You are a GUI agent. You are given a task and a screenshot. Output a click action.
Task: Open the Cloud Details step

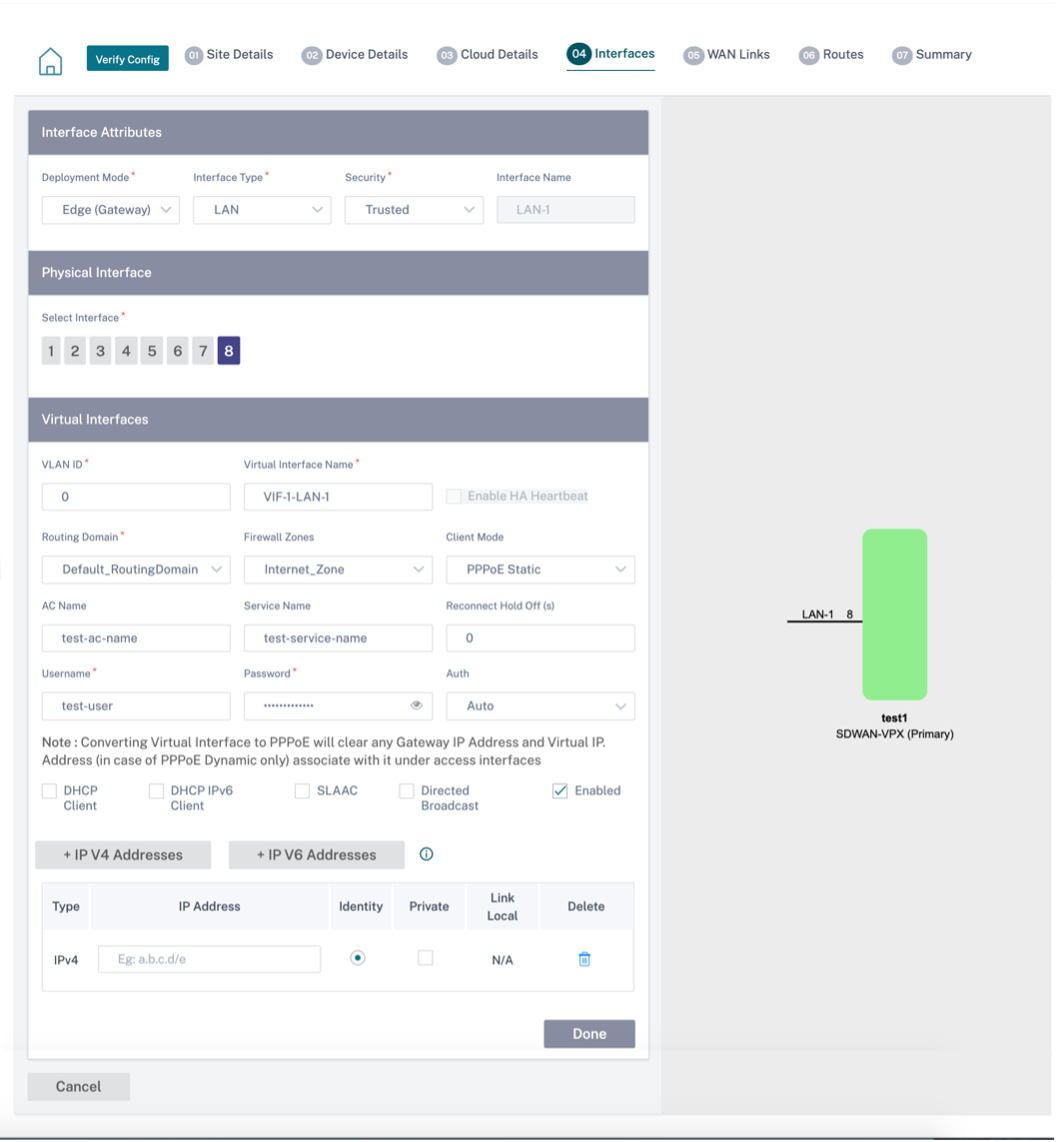pos(487,55)
